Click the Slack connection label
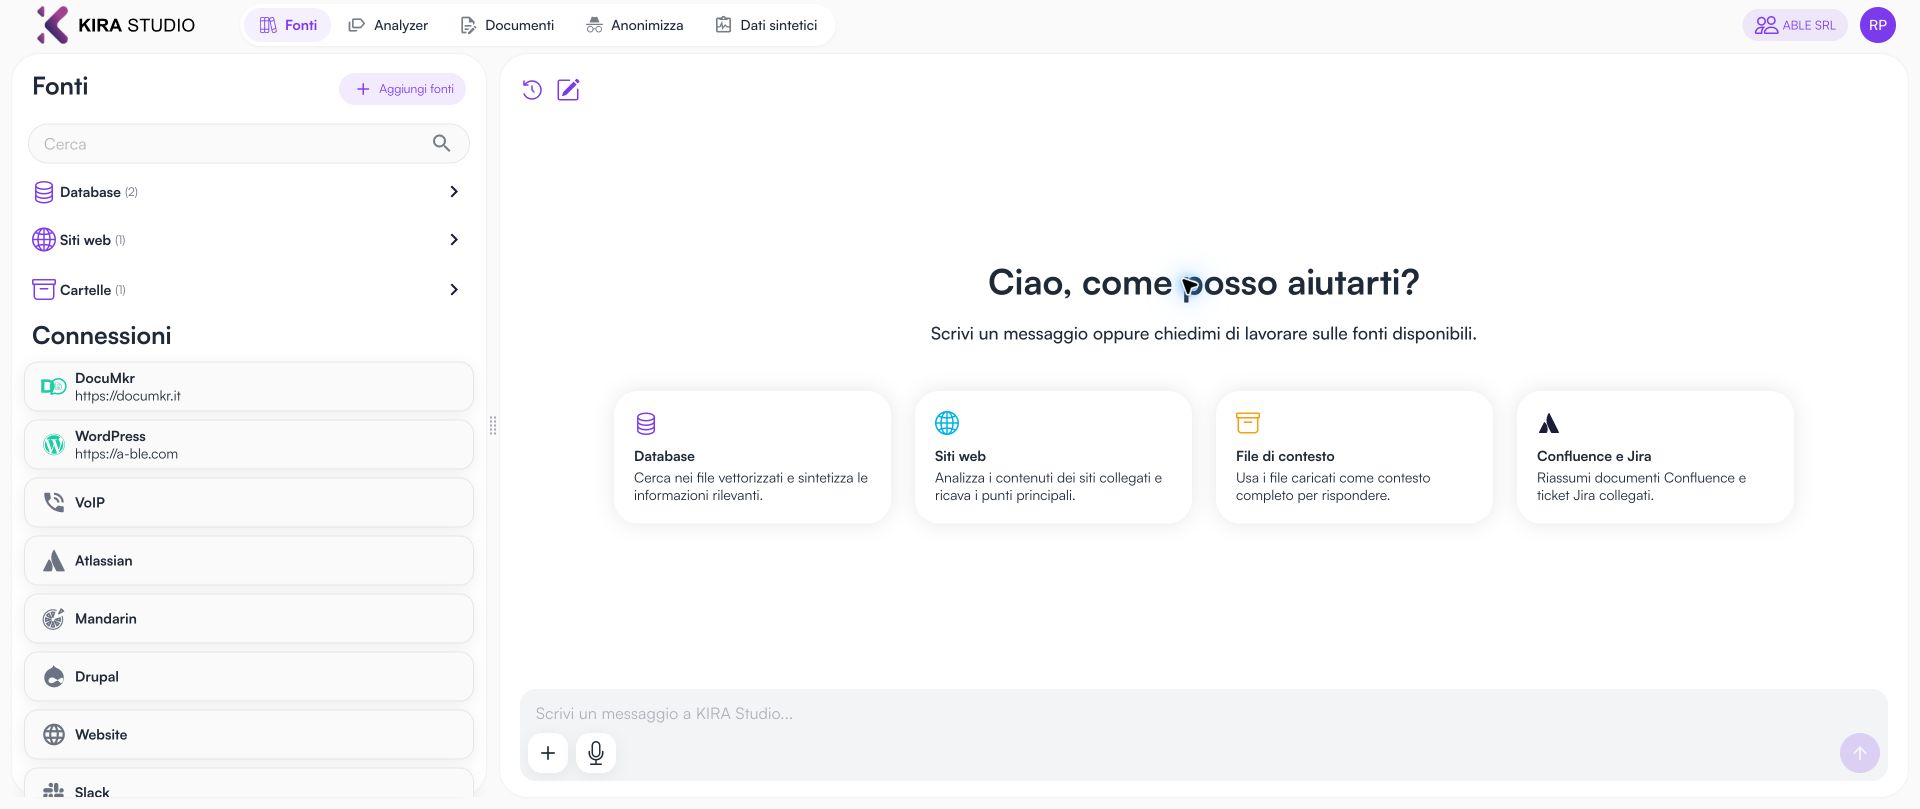The image size is (1920, 809). point(92,792)
